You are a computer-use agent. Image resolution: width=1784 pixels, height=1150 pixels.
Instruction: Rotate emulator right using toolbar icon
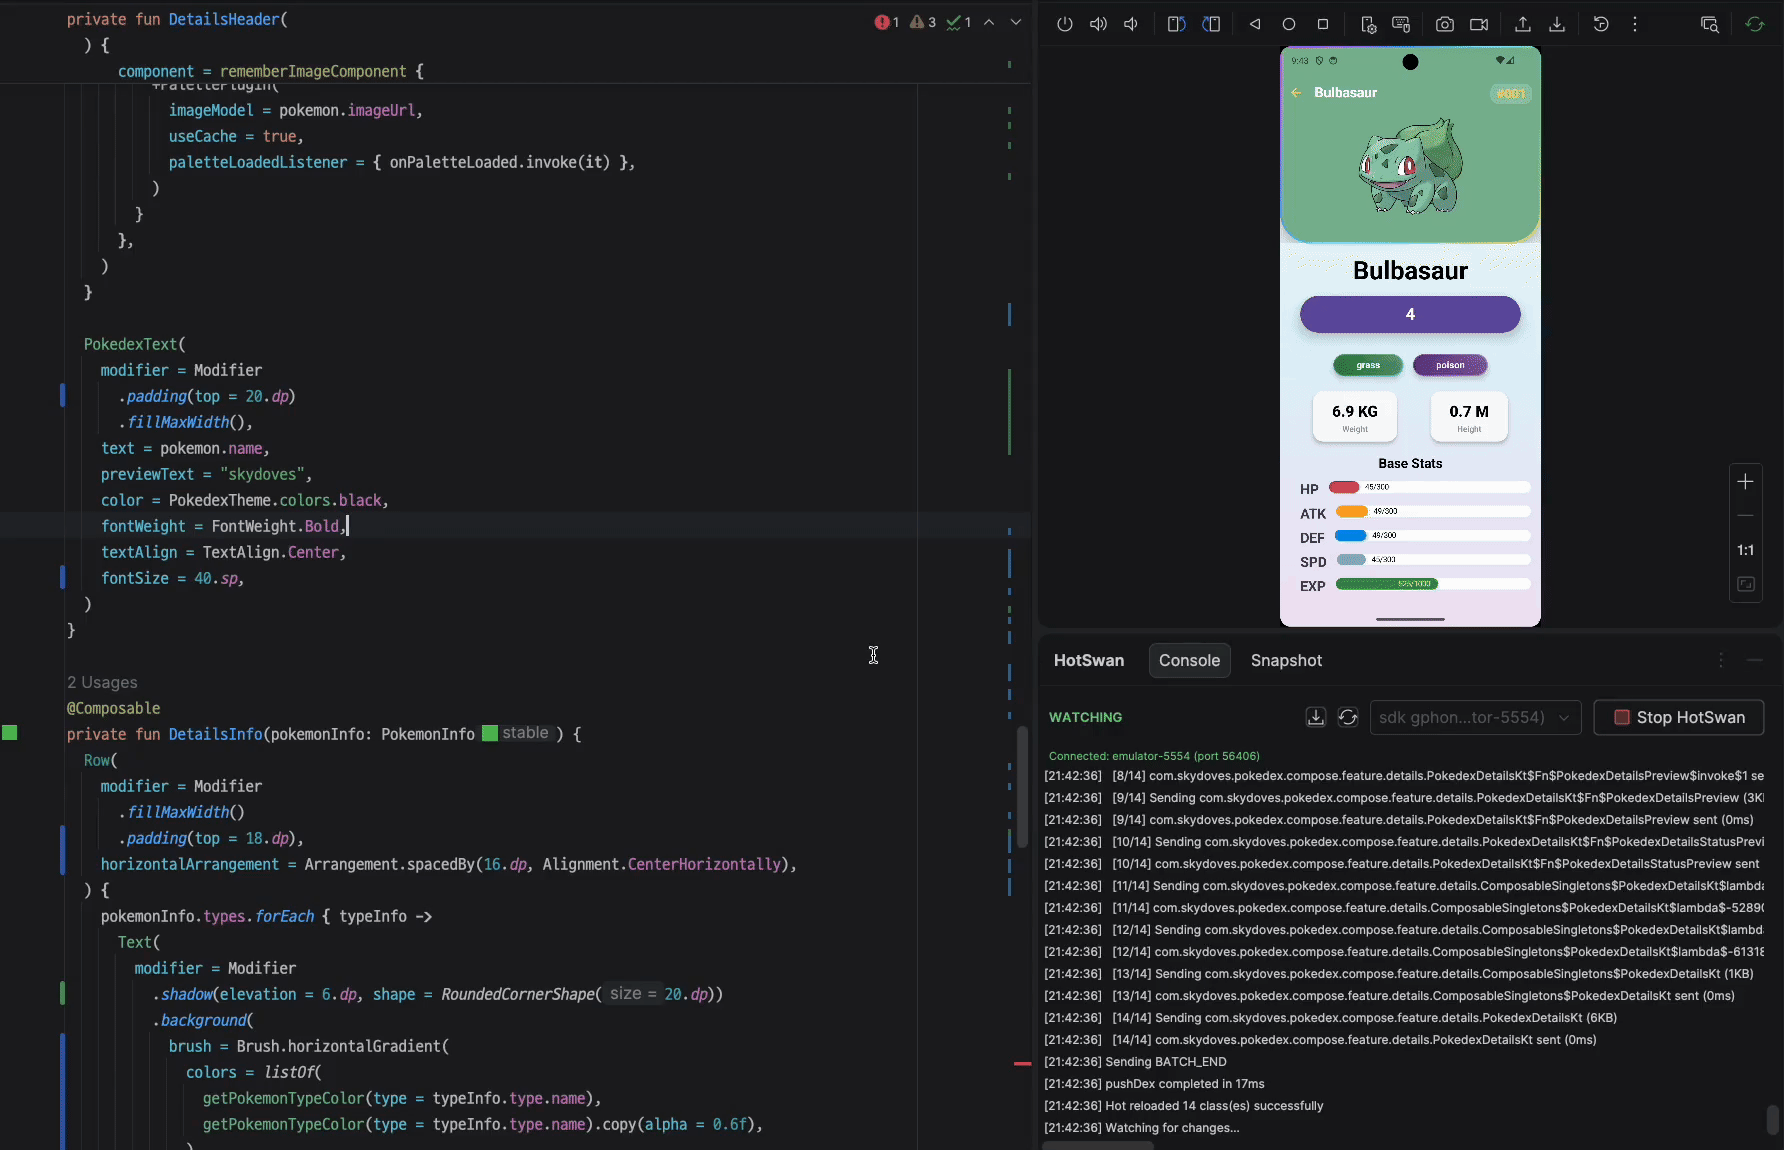(x=1211, y=24)
